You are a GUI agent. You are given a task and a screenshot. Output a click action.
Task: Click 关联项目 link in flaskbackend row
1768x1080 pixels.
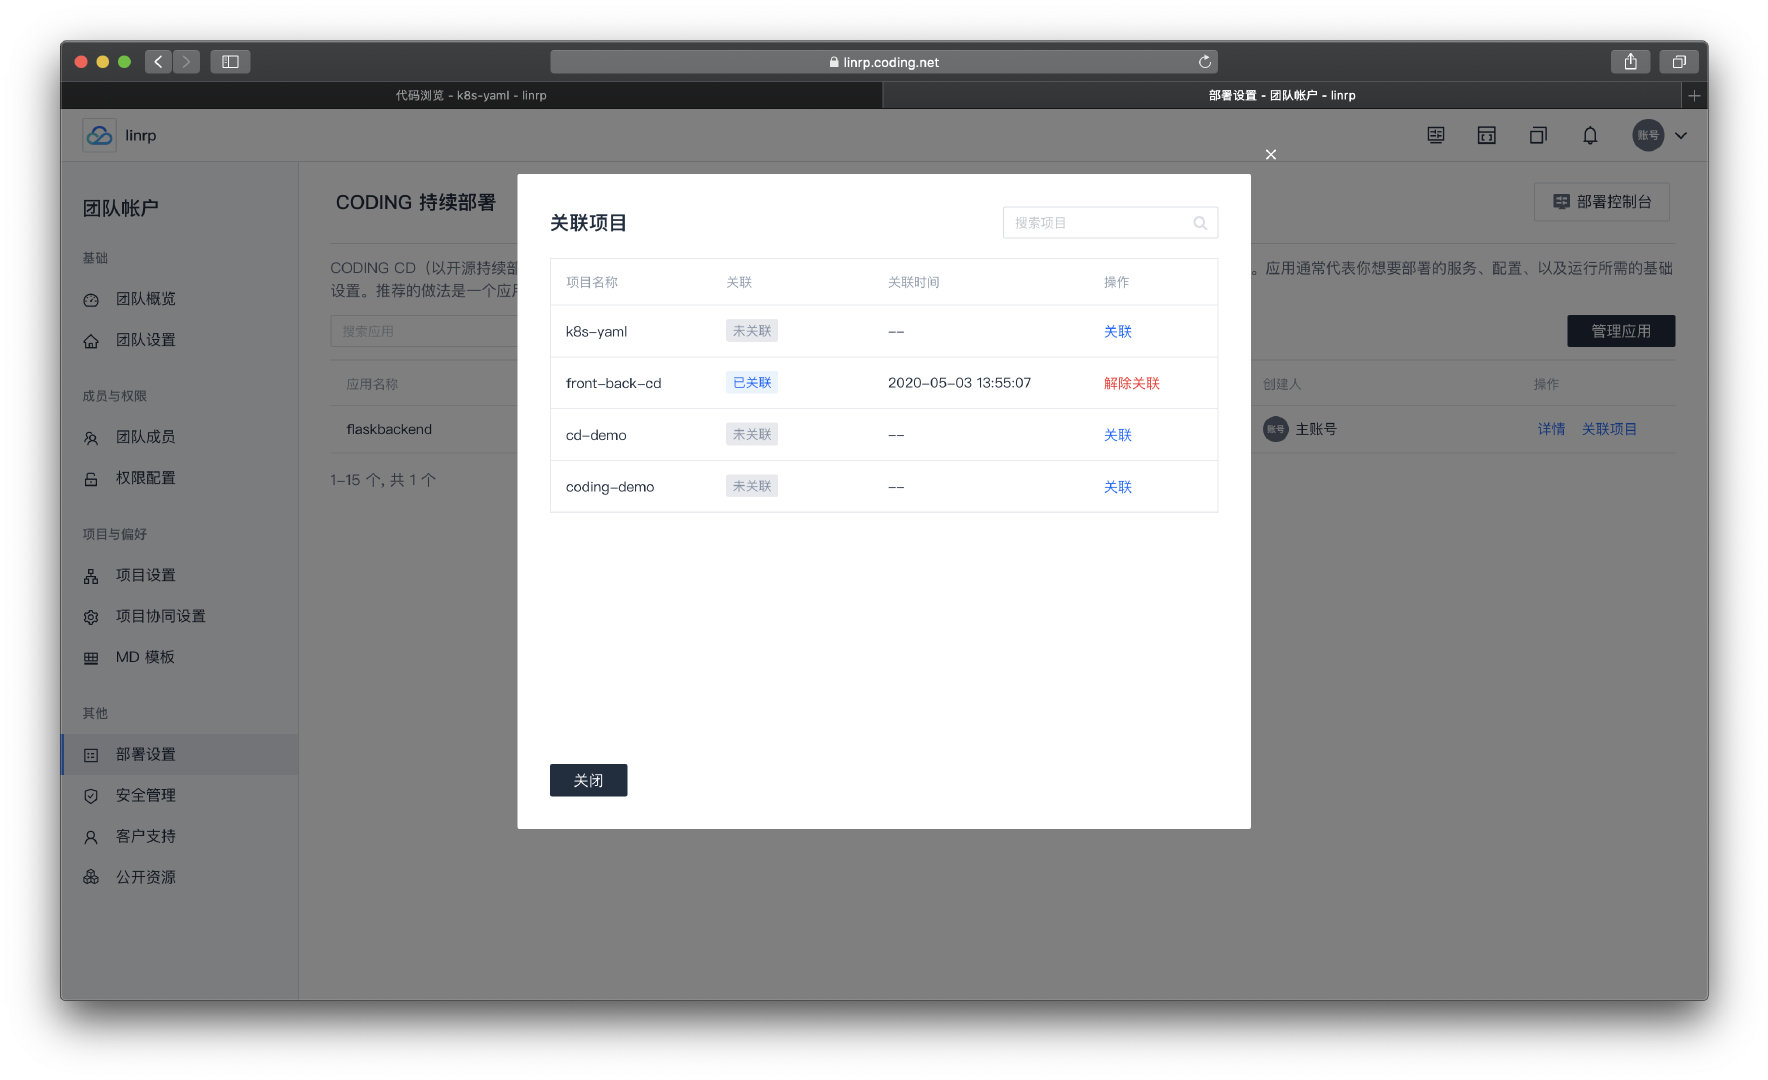pyautogui.click(x=1609, y=429)
